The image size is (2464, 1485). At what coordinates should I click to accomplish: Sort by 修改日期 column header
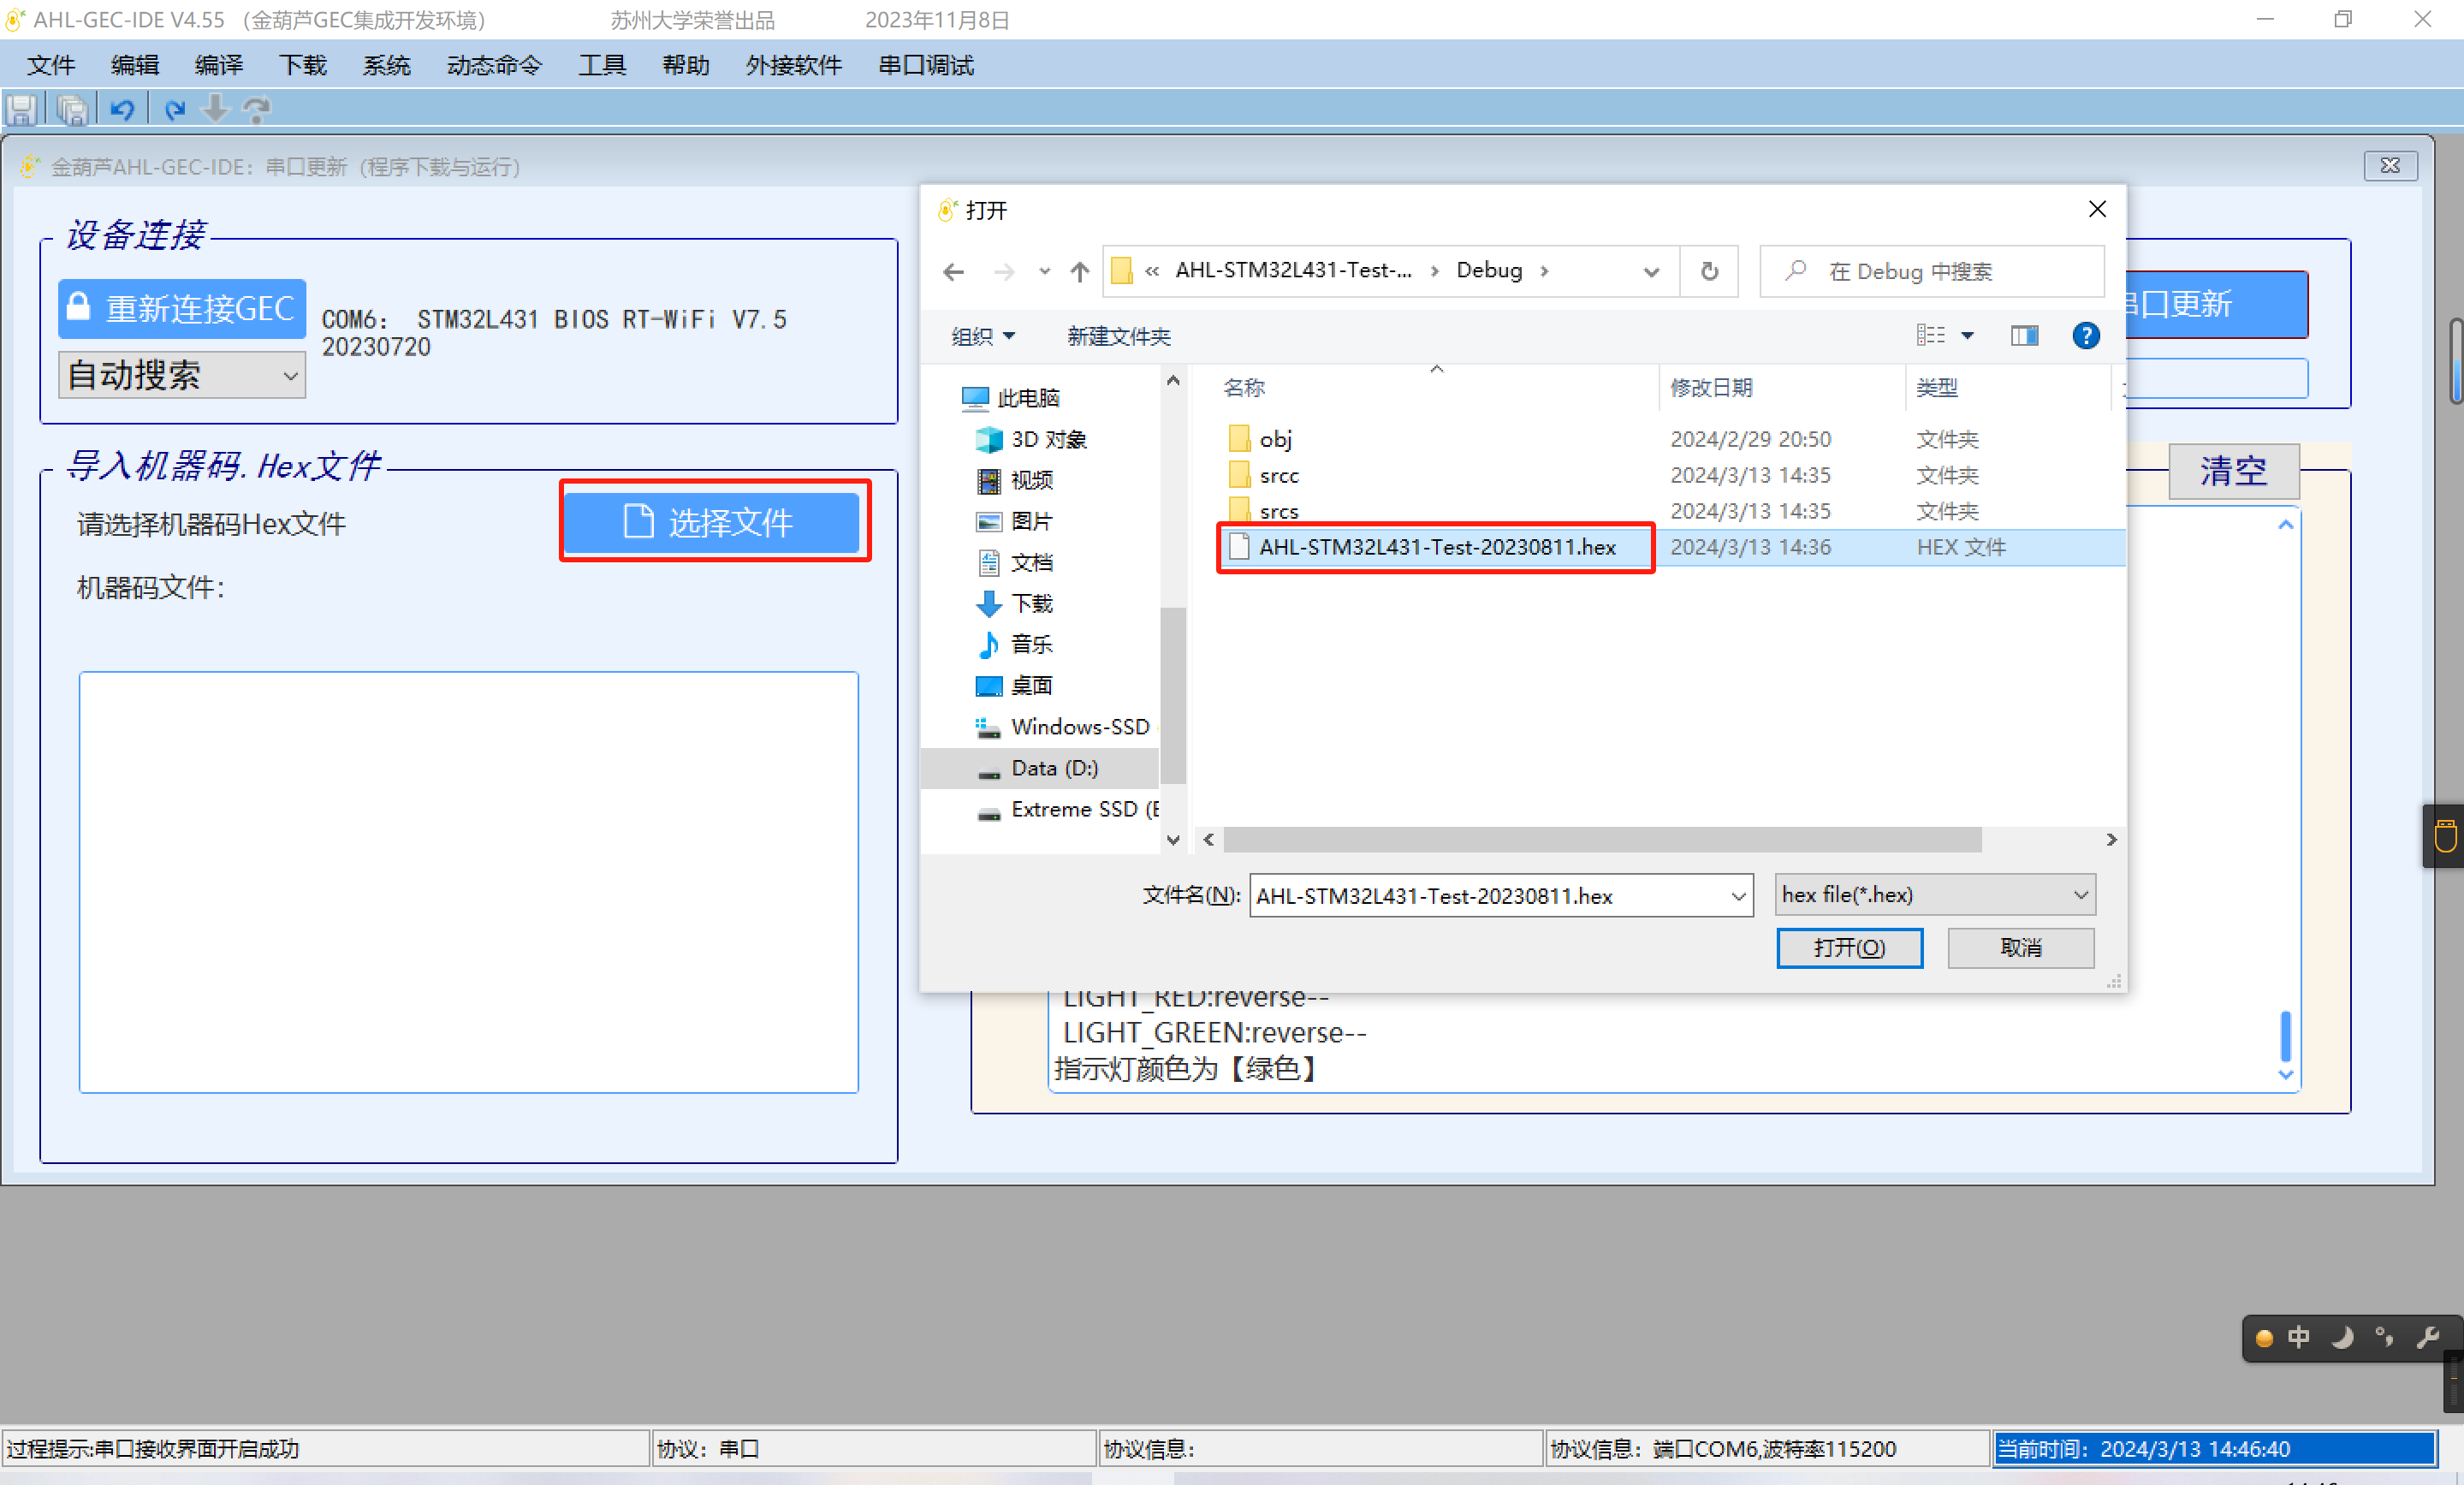coord(1711,388)
